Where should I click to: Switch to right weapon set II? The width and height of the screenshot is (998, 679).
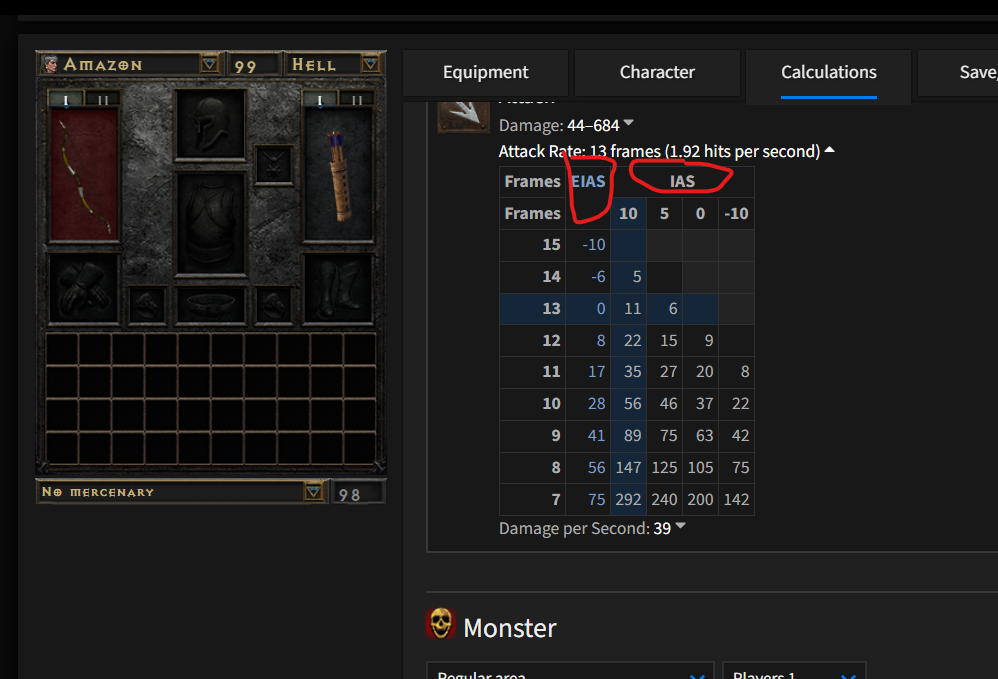point(356,100)
